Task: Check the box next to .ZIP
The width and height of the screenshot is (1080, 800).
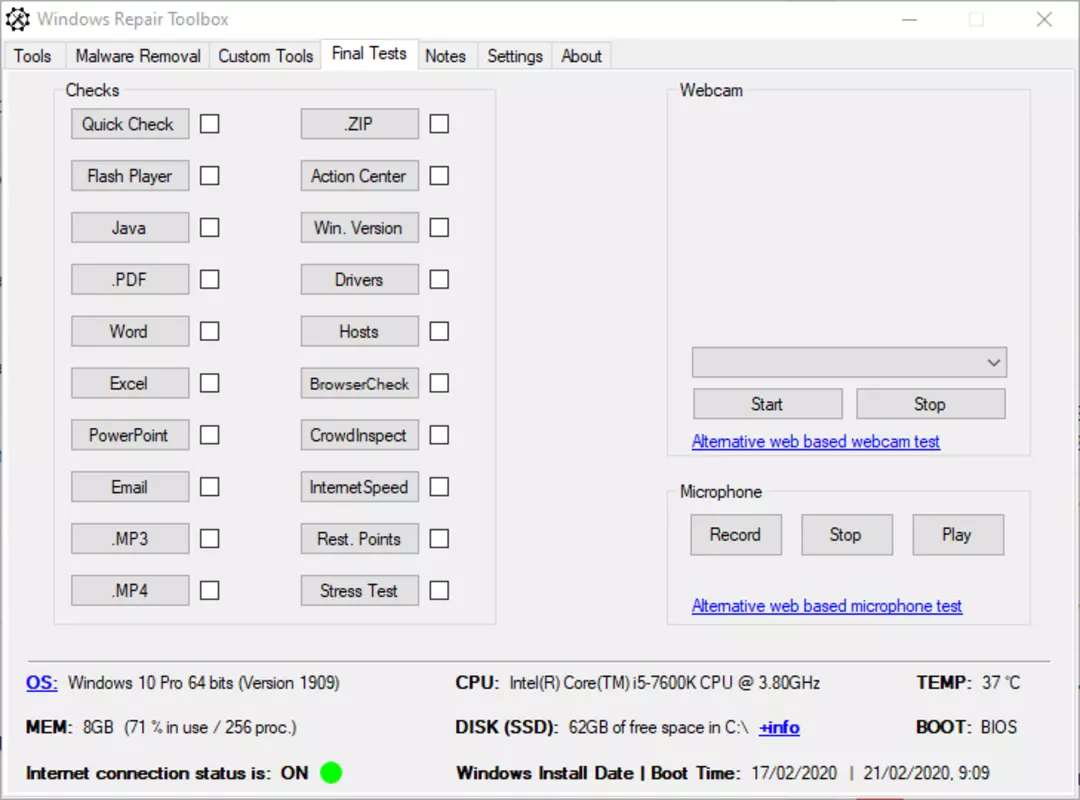Action: point(439,124)
